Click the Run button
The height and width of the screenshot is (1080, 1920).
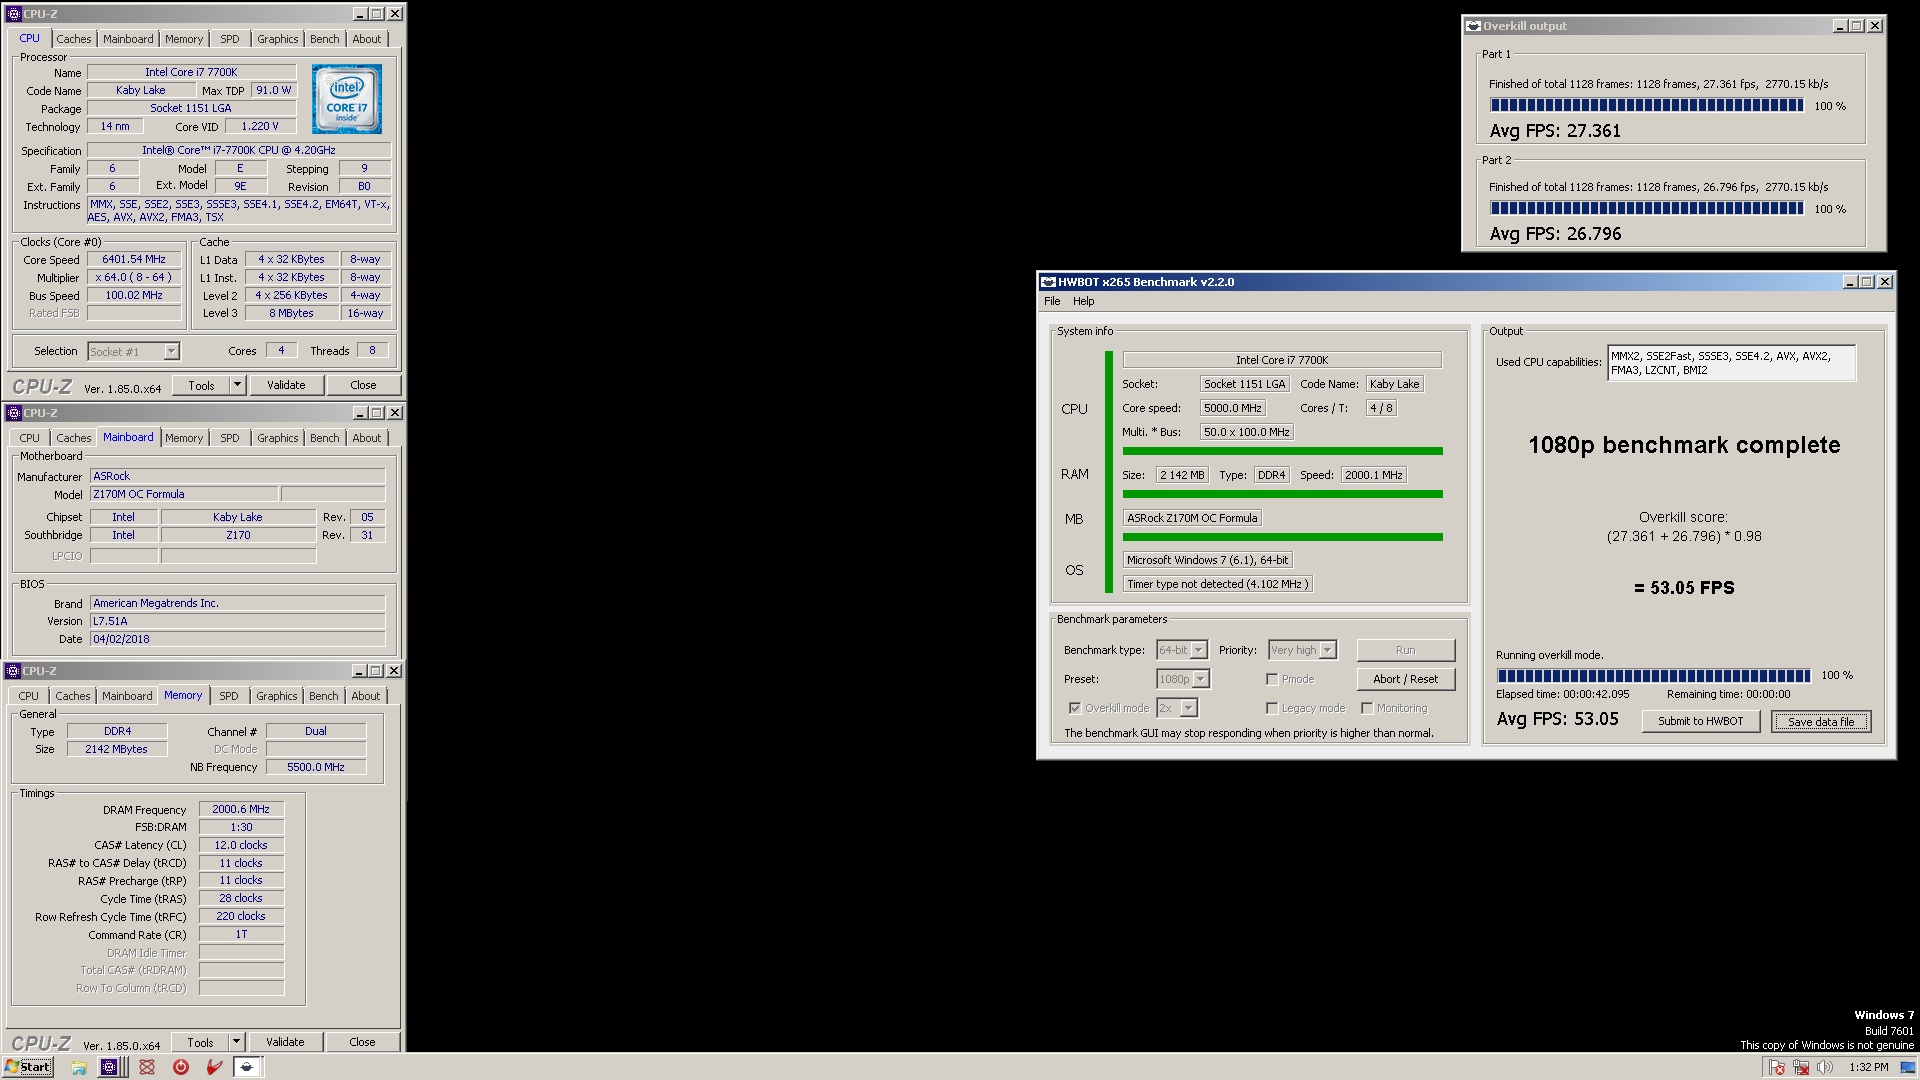pyautogui.click(x=1405, y=650)
